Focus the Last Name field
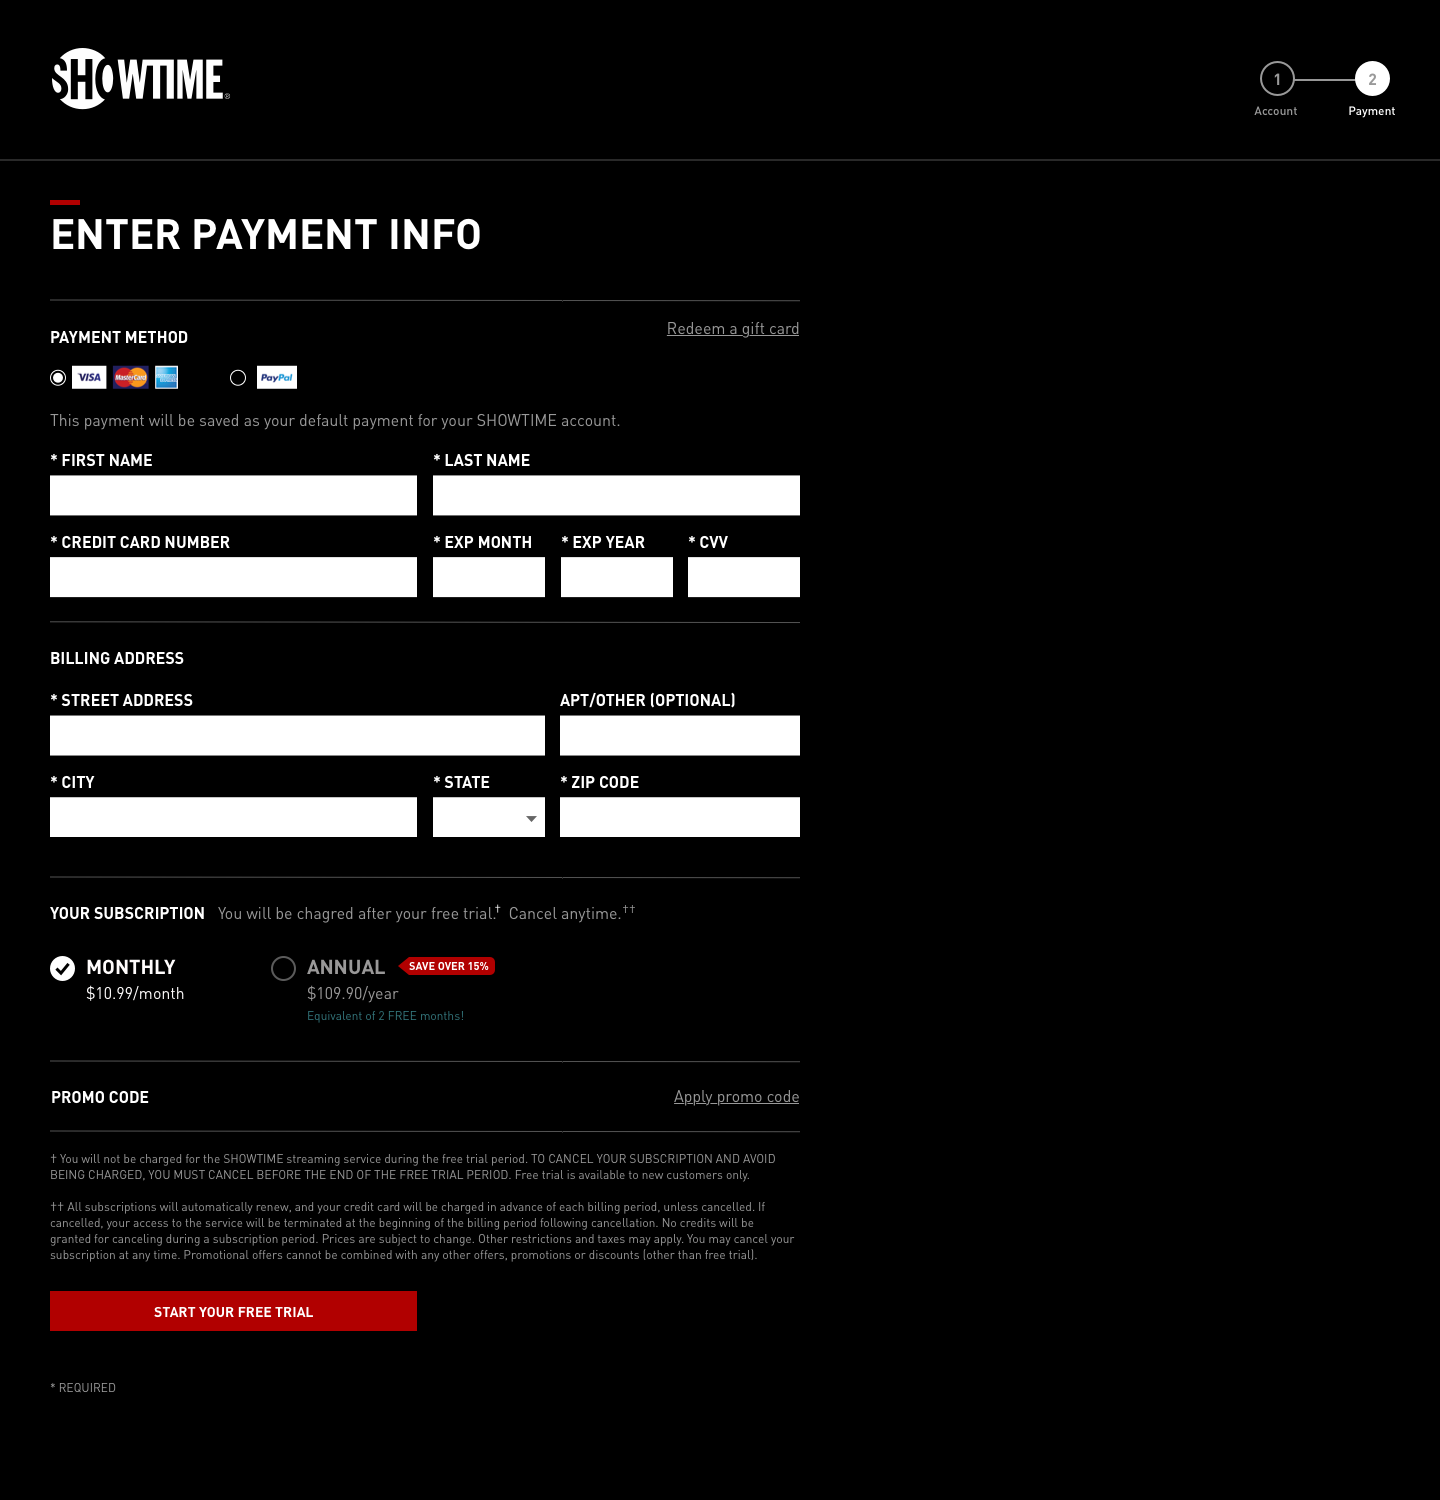This screenshot has height=1500, width=1440. 616,495
